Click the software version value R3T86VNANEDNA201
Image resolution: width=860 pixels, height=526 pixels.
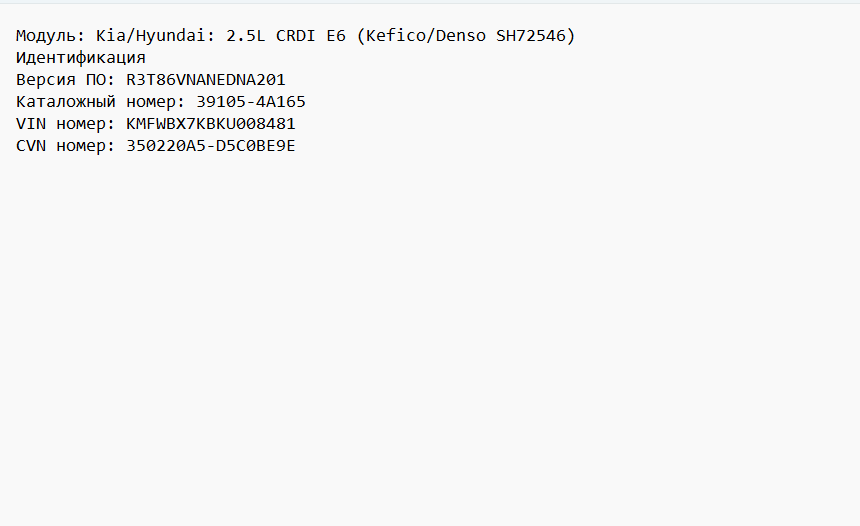pyautogui.click(x=206, y=80)
